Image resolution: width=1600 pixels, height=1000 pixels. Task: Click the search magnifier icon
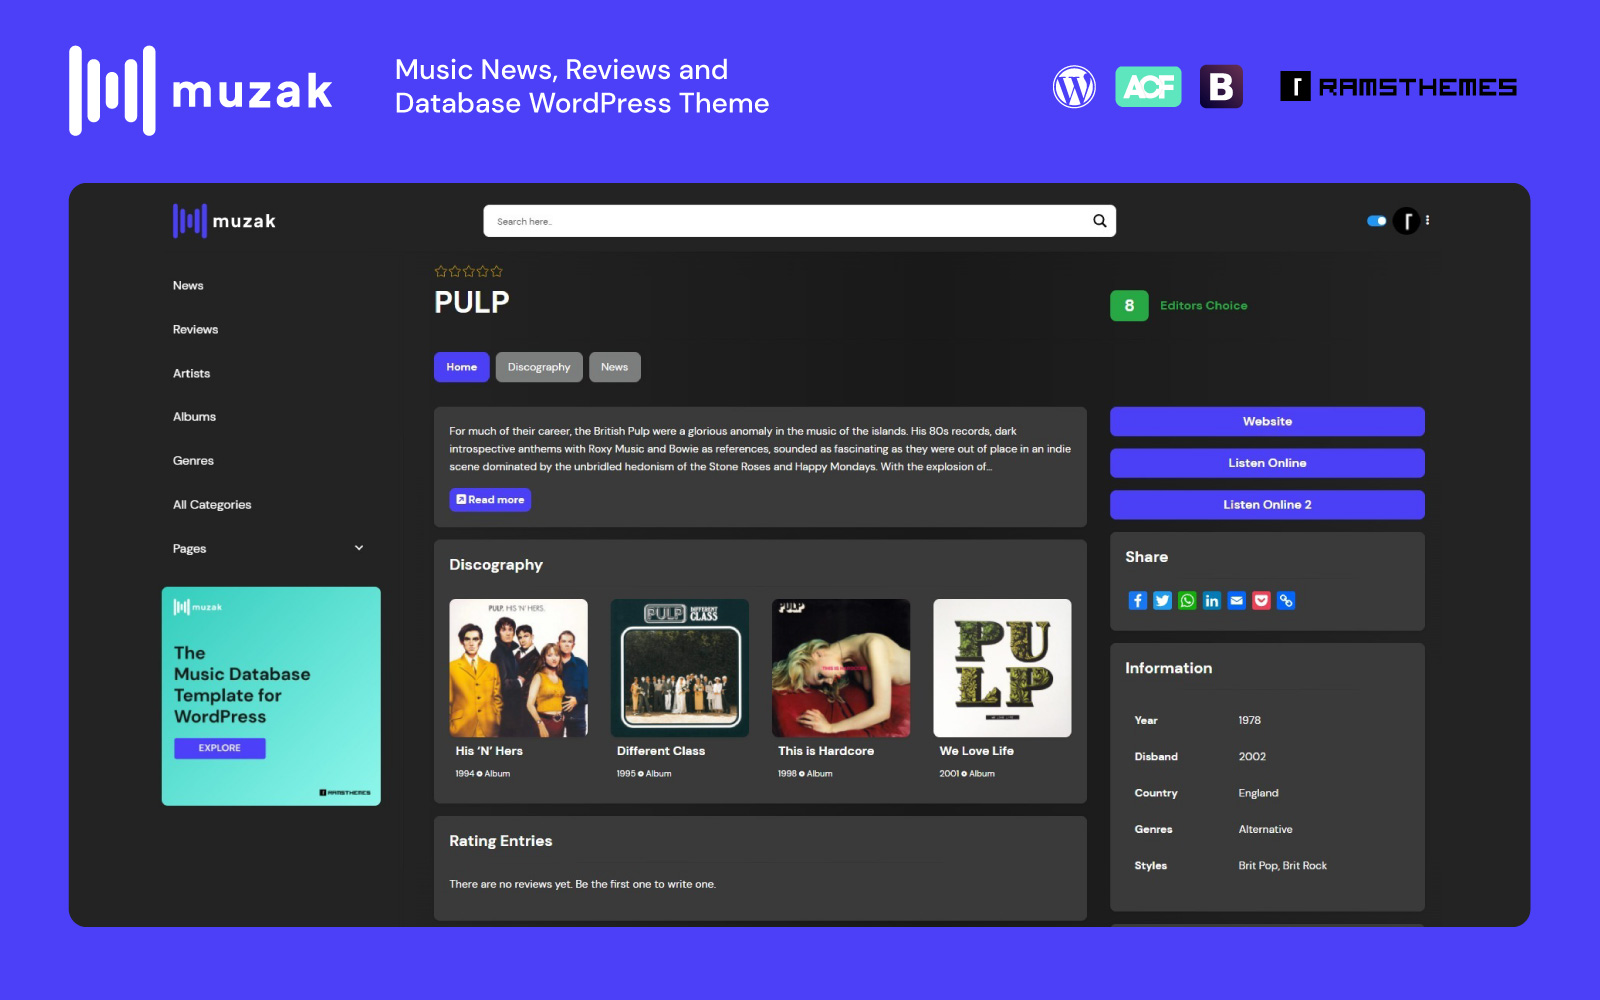click(x=1099, y=221)
